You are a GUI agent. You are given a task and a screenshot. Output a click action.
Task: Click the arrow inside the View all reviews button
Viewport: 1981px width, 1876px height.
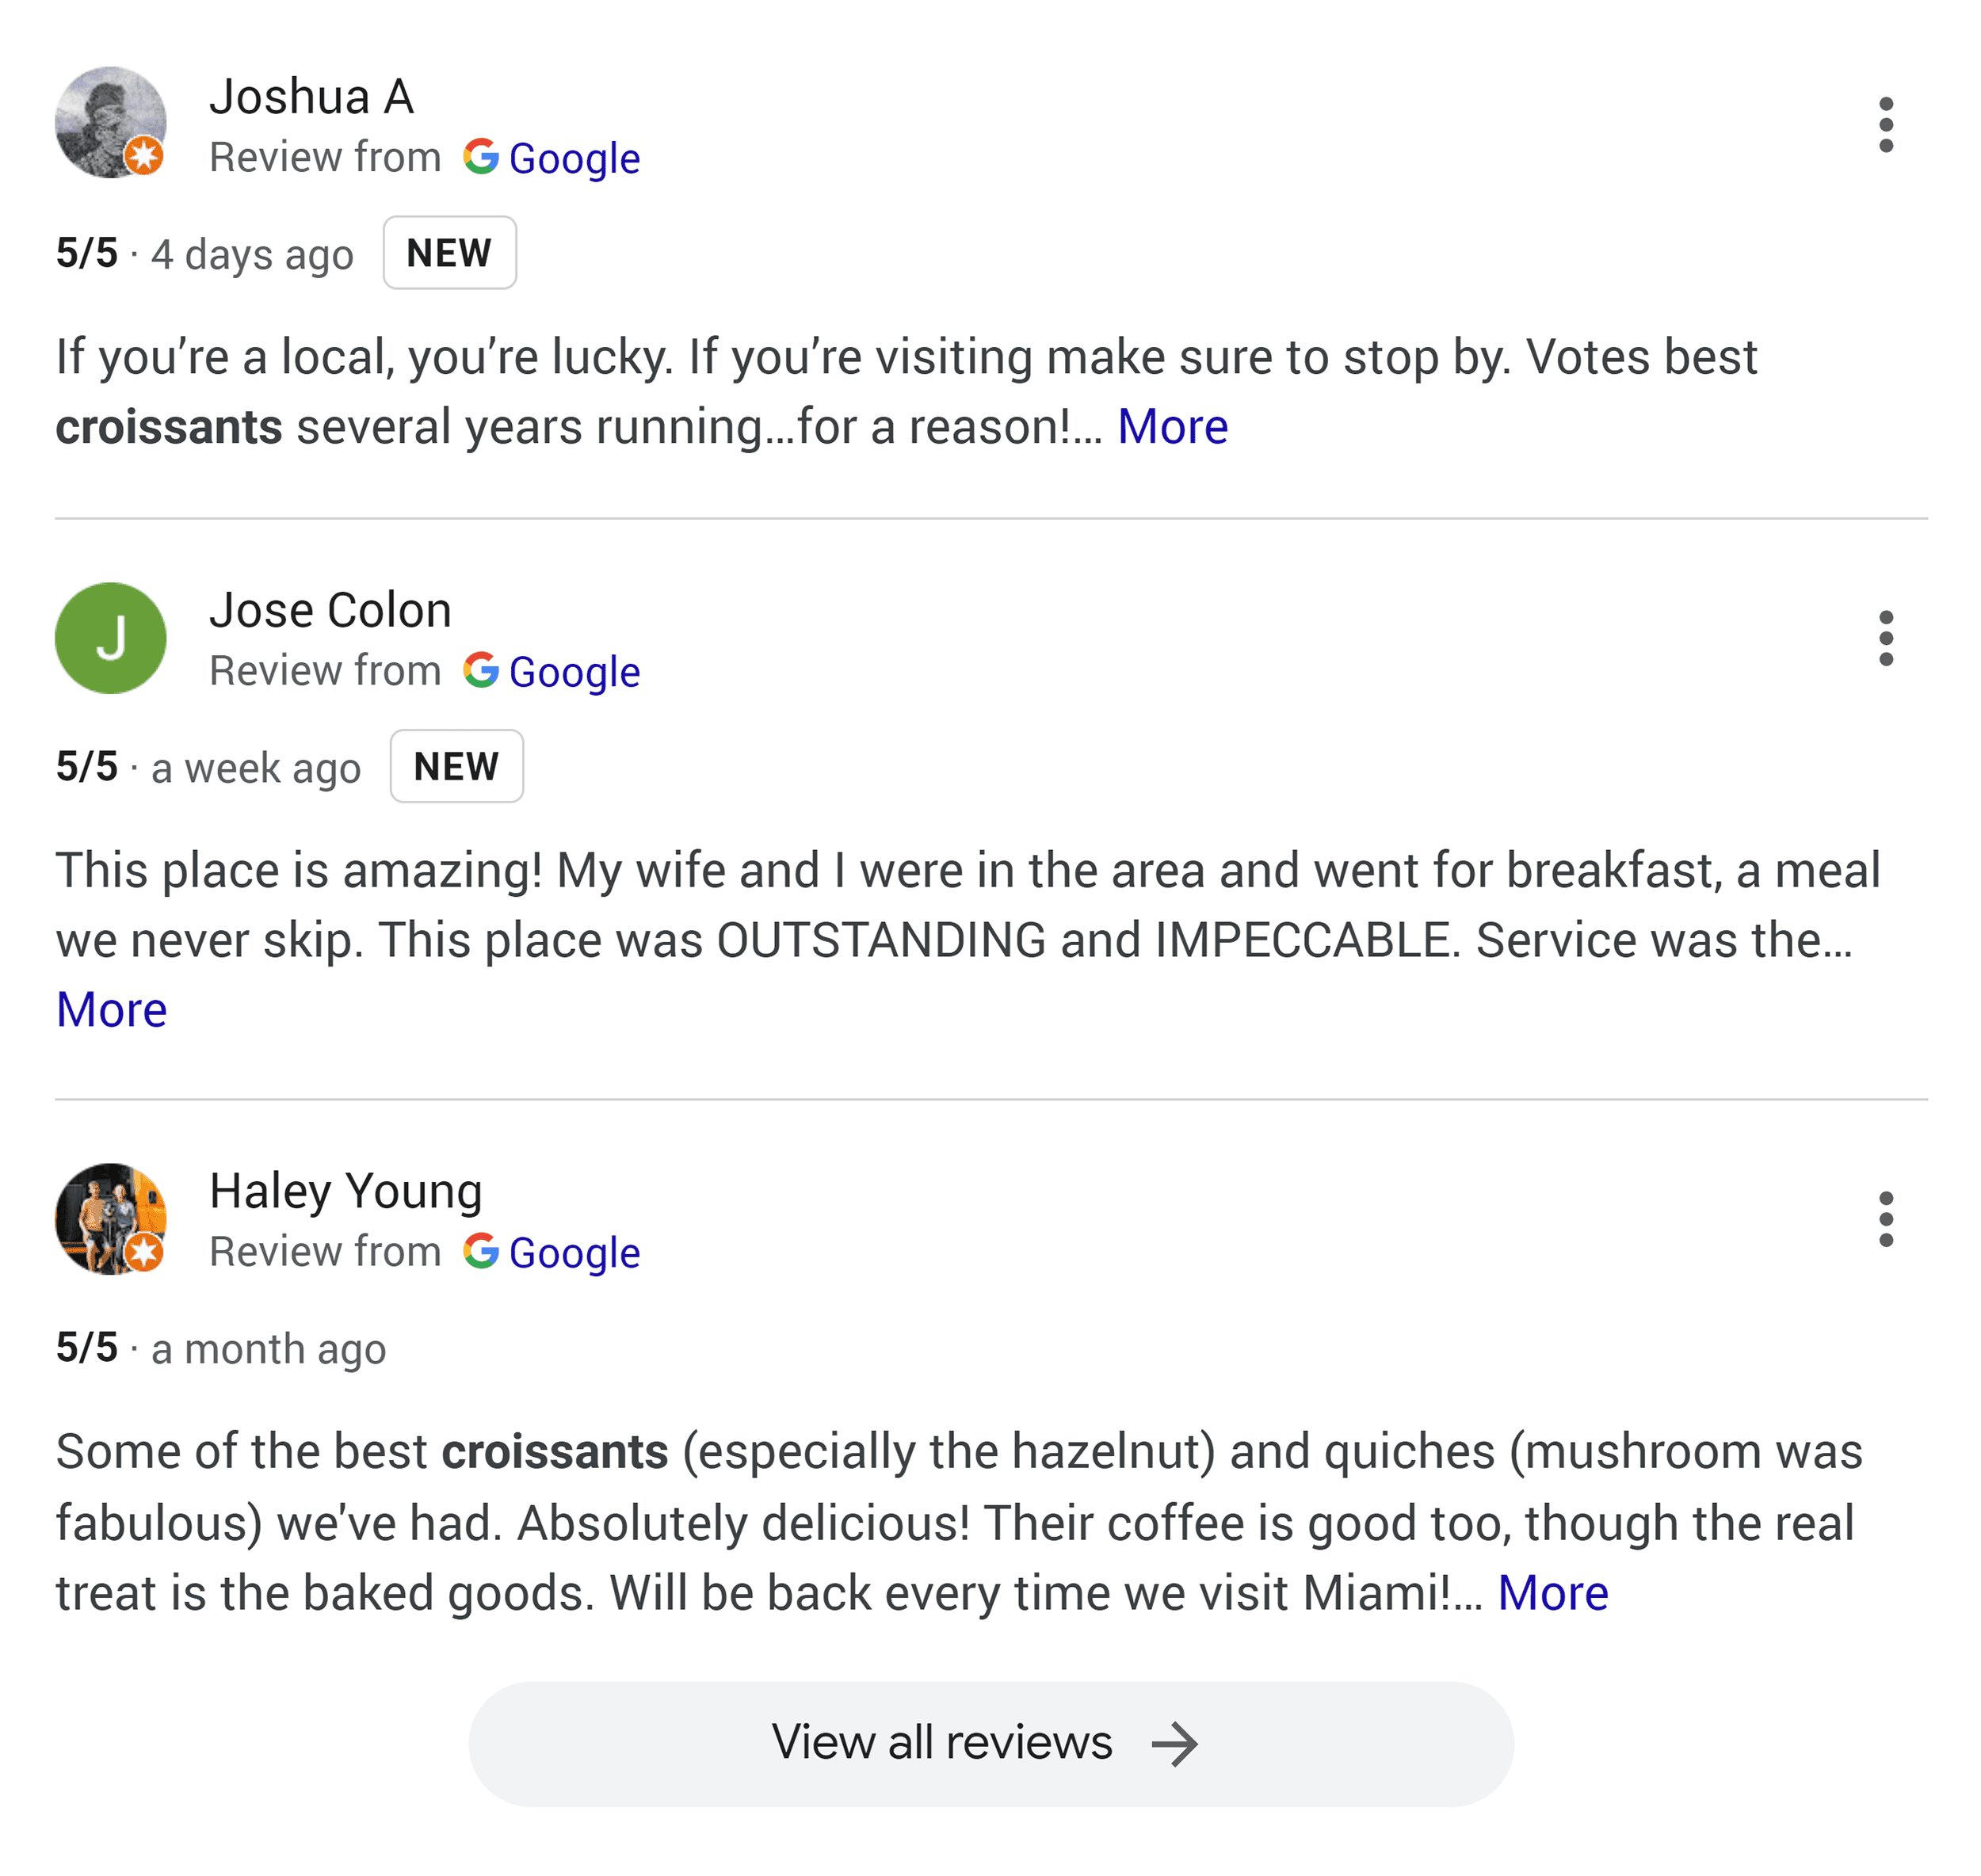coord(1177,1742)
